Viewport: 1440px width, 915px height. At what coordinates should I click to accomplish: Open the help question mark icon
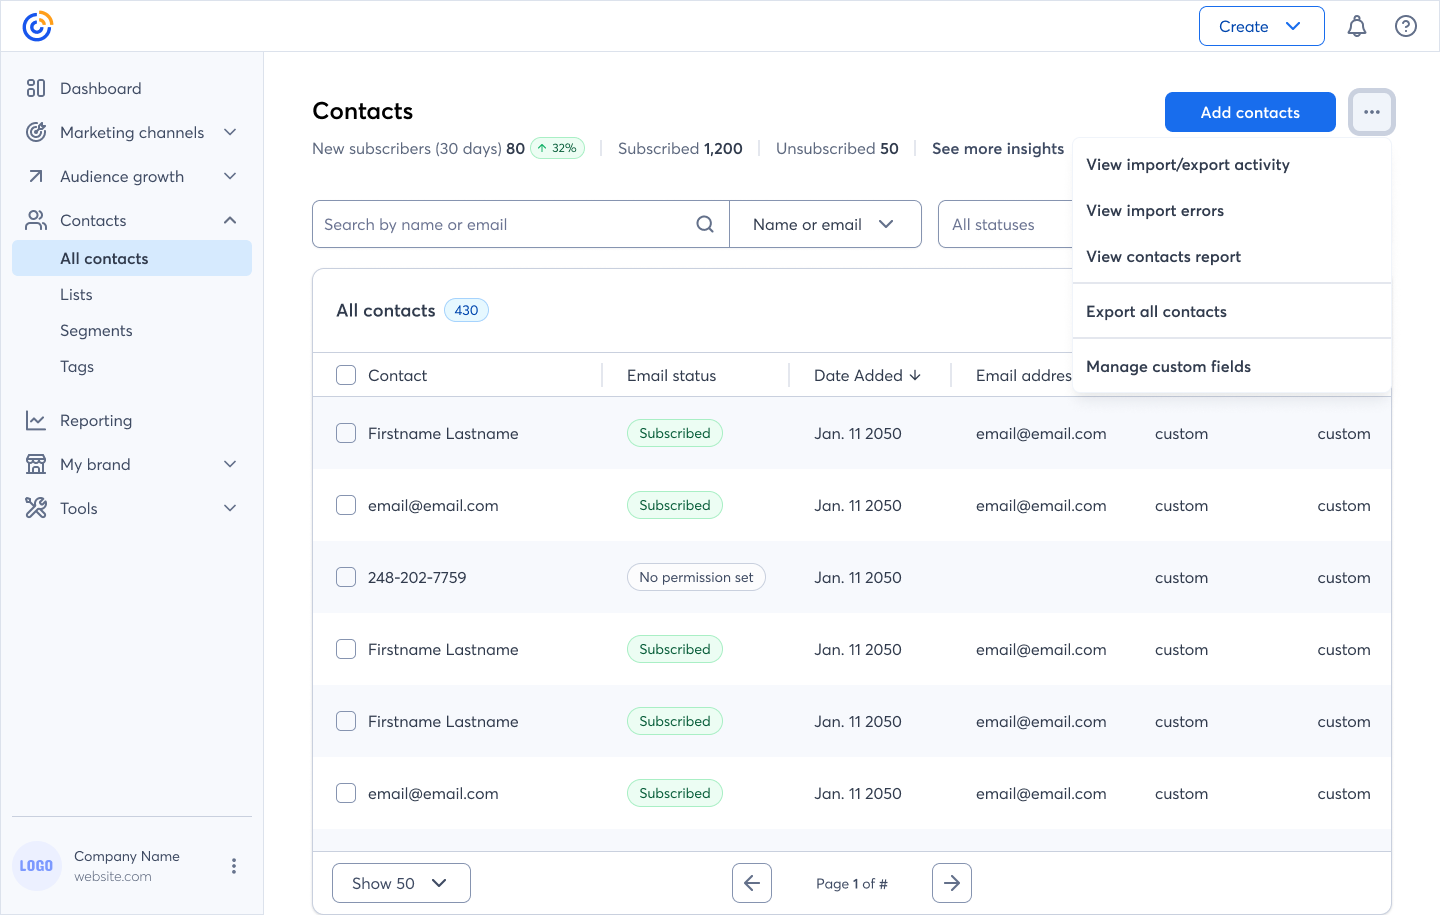coord(1405,27)
